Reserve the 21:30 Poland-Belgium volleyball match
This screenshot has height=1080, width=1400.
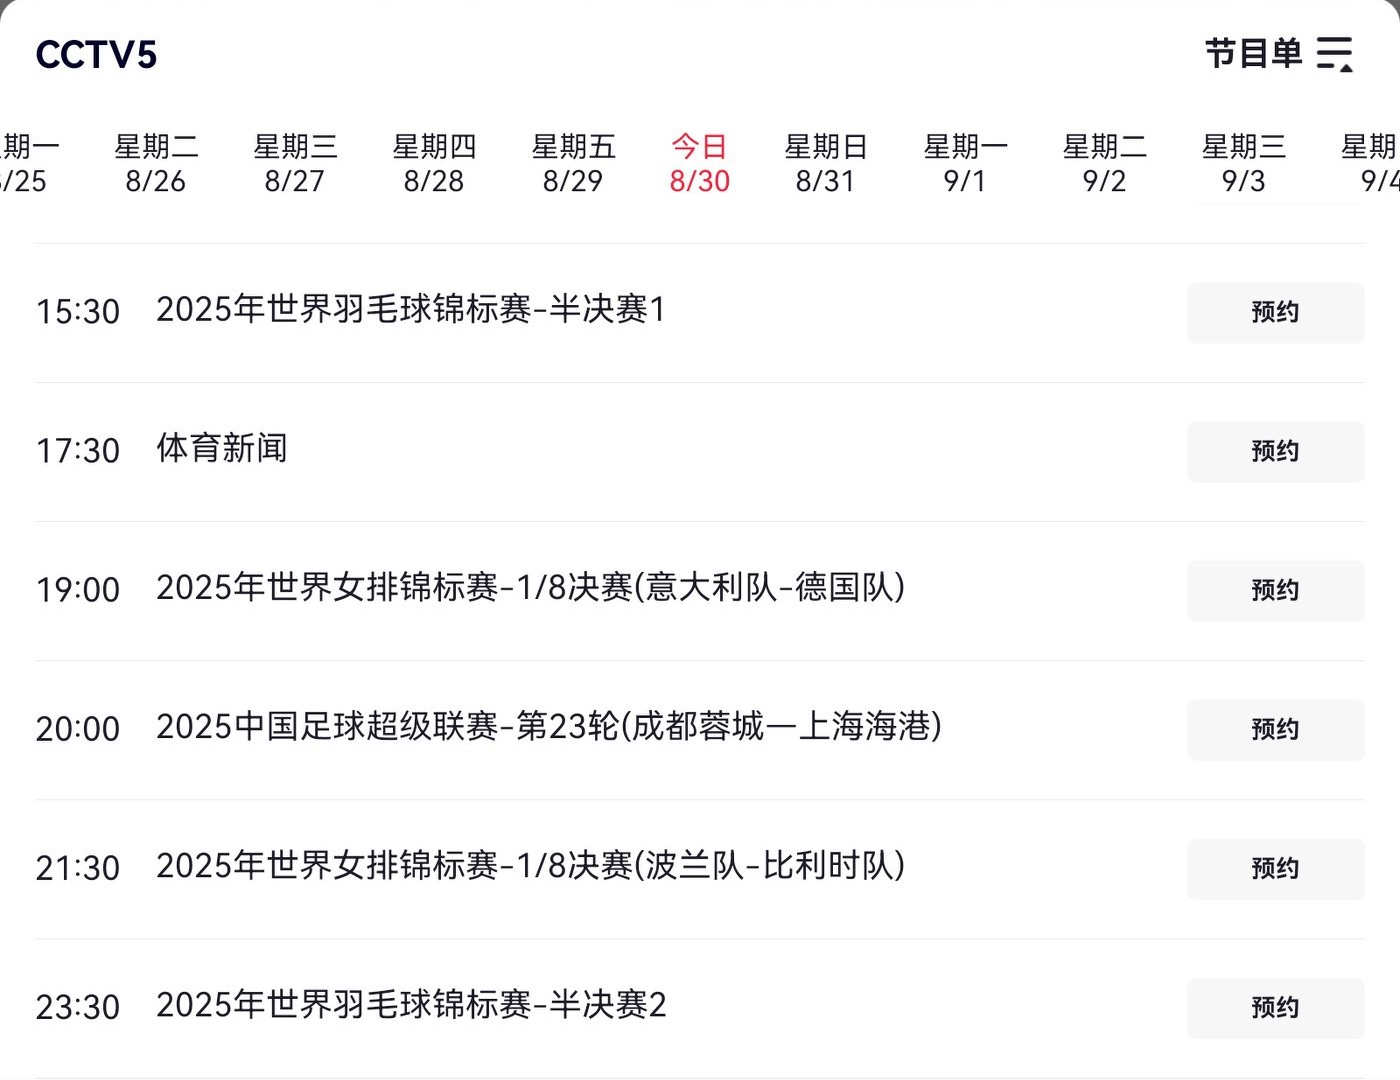click(x=1275, y=868)
